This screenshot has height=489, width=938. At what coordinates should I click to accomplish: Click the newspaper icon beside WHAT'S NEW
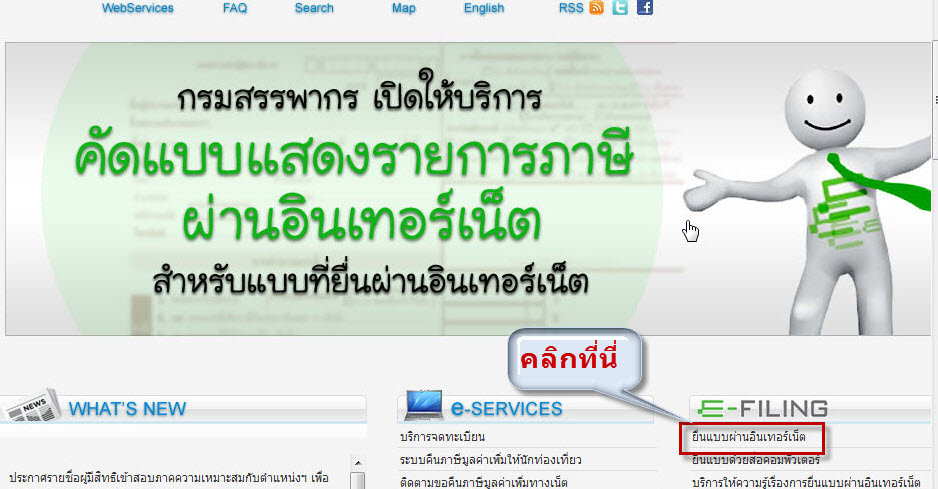coord(31,405)
